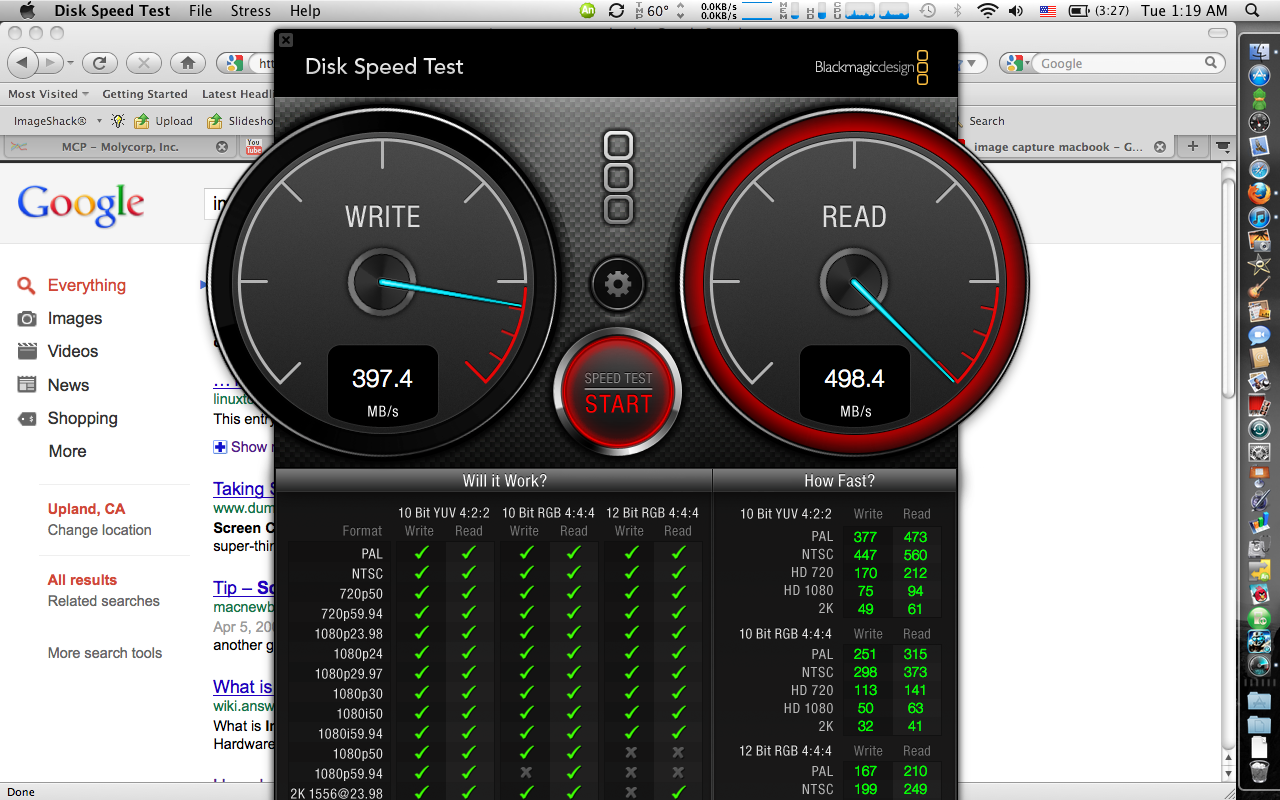Click the stop loading button in Firefox

coord(143,63)
